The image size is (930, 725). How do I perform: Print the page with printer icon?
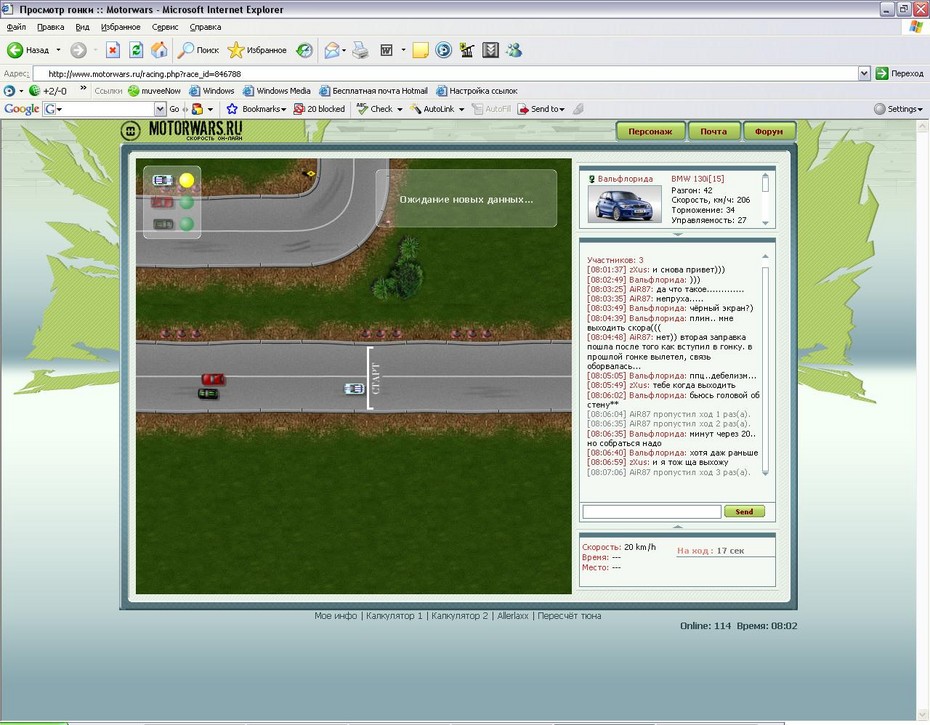point(360,50)
